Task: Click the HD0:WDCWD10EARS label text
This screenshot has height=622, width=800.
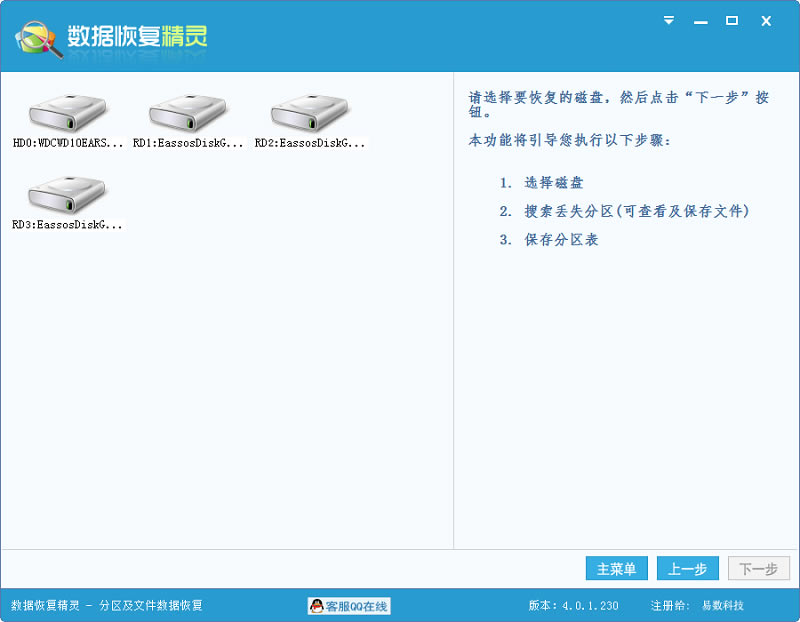Action: (68, 144)
